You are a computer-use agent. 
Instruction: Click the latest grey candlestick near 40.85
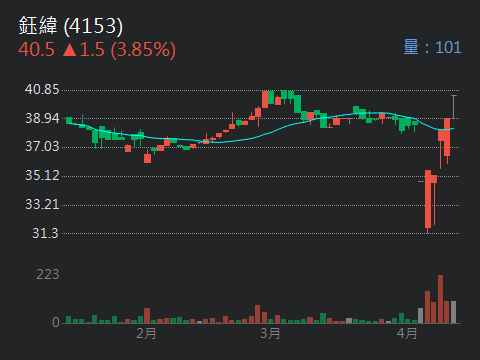pos(454,107)
